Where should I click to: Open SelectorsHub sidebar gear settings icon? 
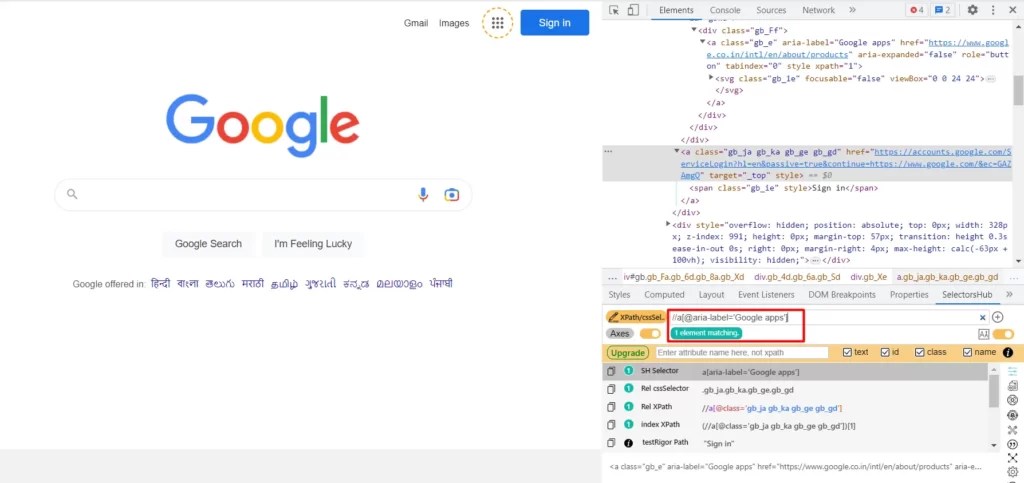1012,472
